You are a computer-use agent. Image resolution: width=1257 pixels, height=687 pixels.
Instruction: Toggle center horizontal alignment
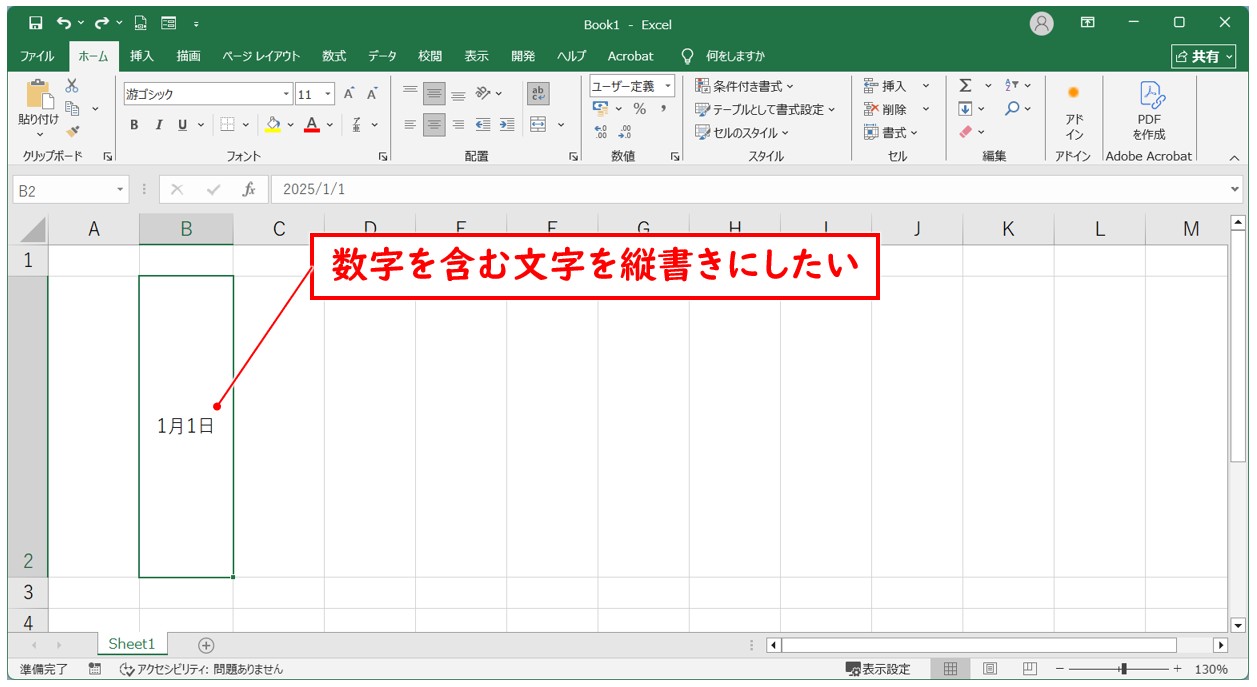coord(434,125)
